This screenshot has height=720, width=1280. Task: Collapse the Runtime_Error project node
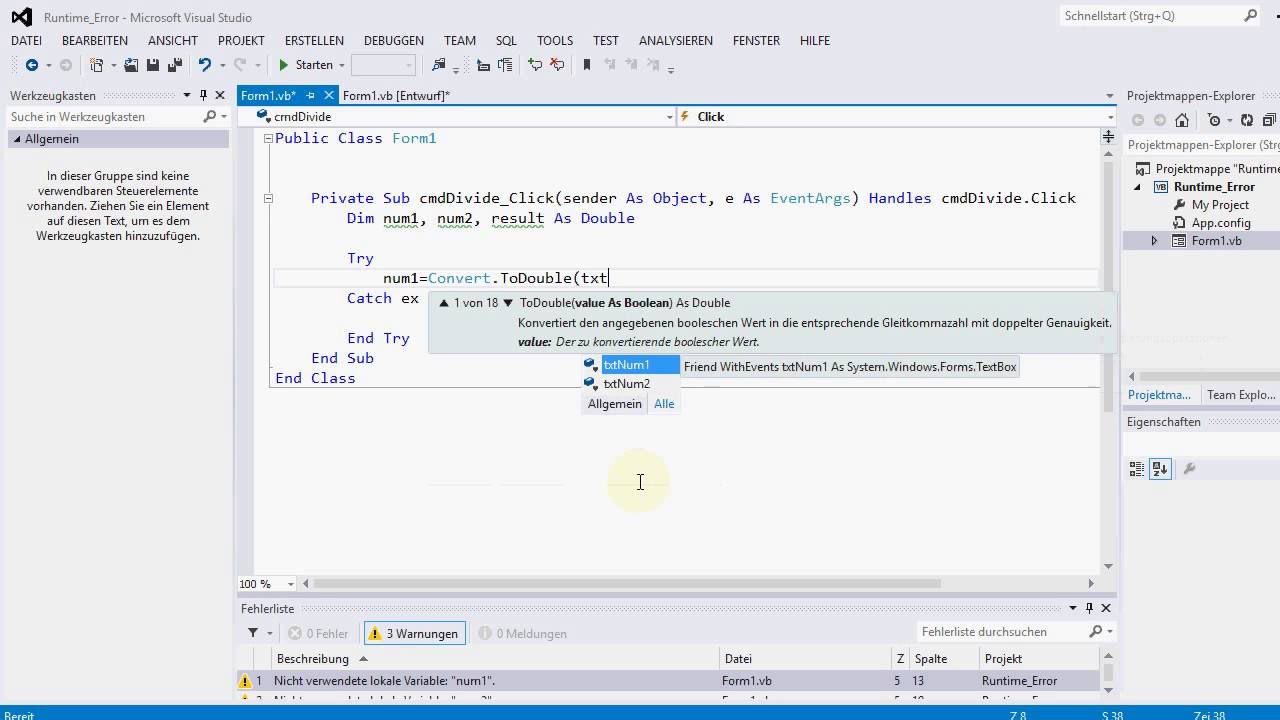click(x=1137, y=187)
